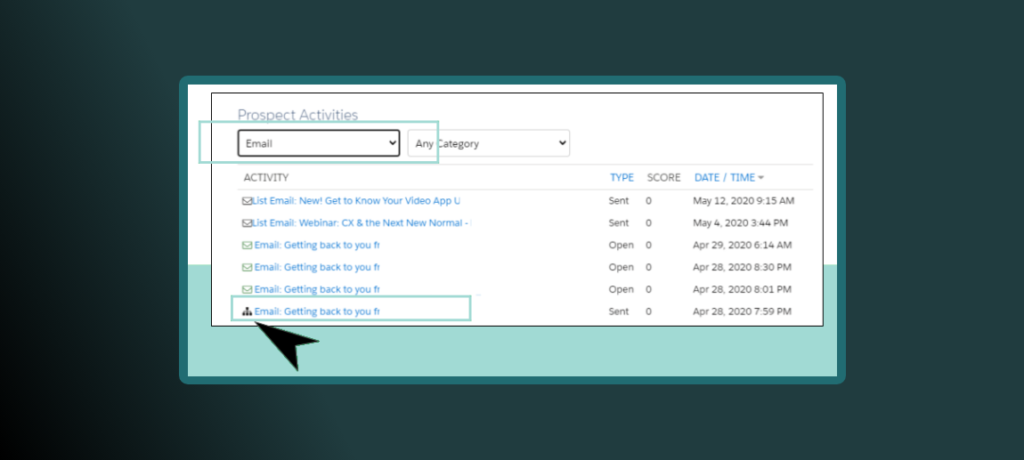Click envelope icon beside the Webinar list email

pyautogui.click(x=247, y=223)
